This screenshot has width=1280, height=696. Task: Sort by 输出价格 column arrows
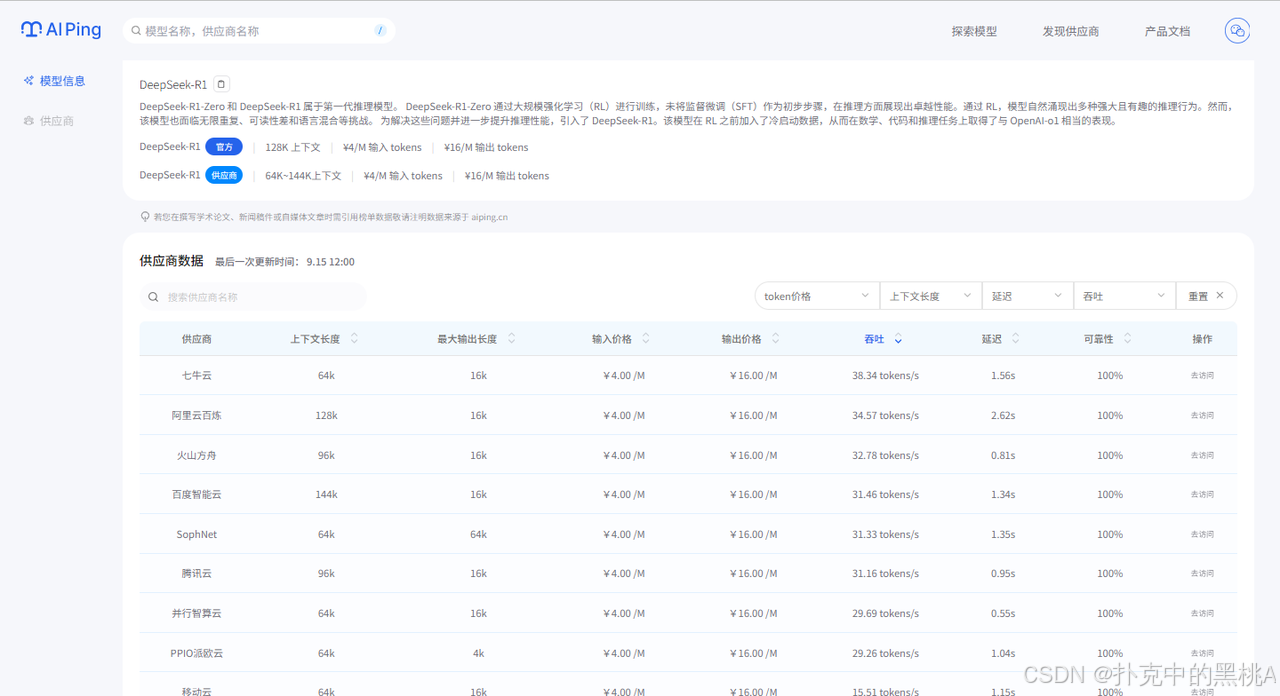[776, 339]
